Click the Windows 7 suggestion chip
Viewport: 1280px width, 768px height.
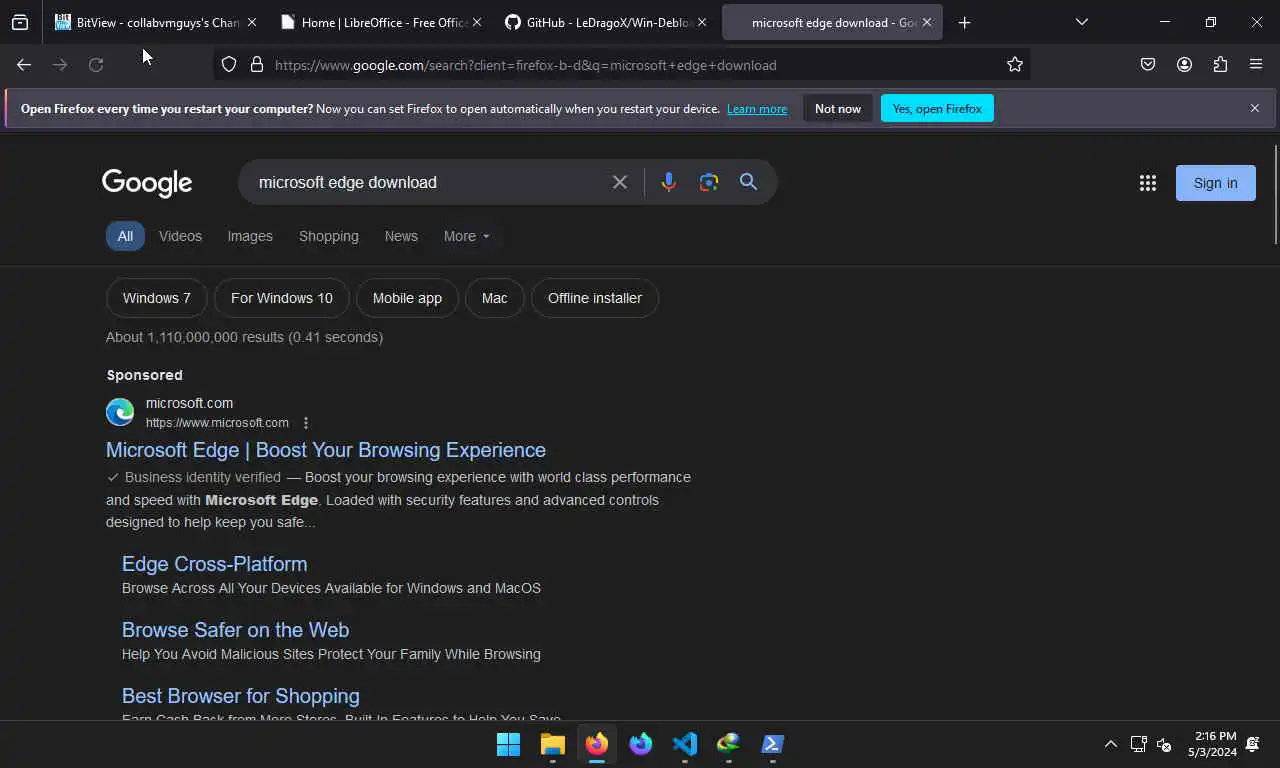pos(157,298)
